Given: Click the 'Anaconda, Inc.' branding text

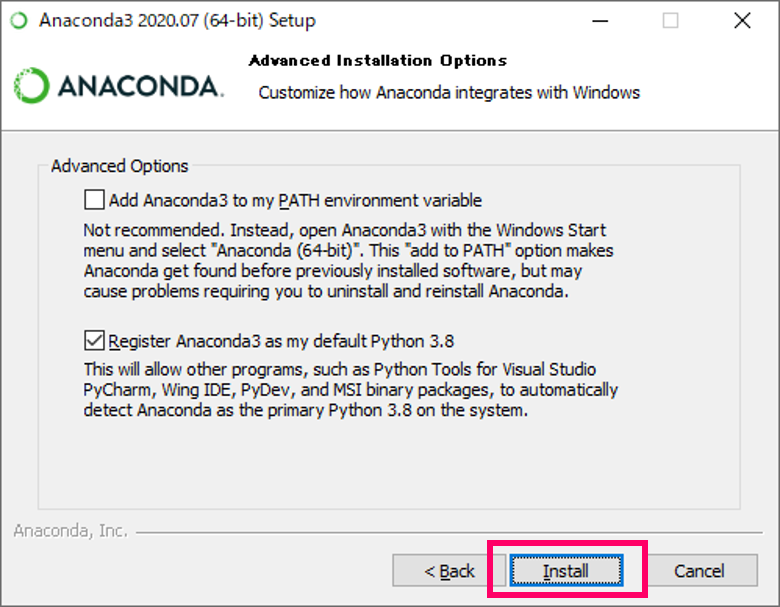Looking at the screenshot, I should 71,531.
